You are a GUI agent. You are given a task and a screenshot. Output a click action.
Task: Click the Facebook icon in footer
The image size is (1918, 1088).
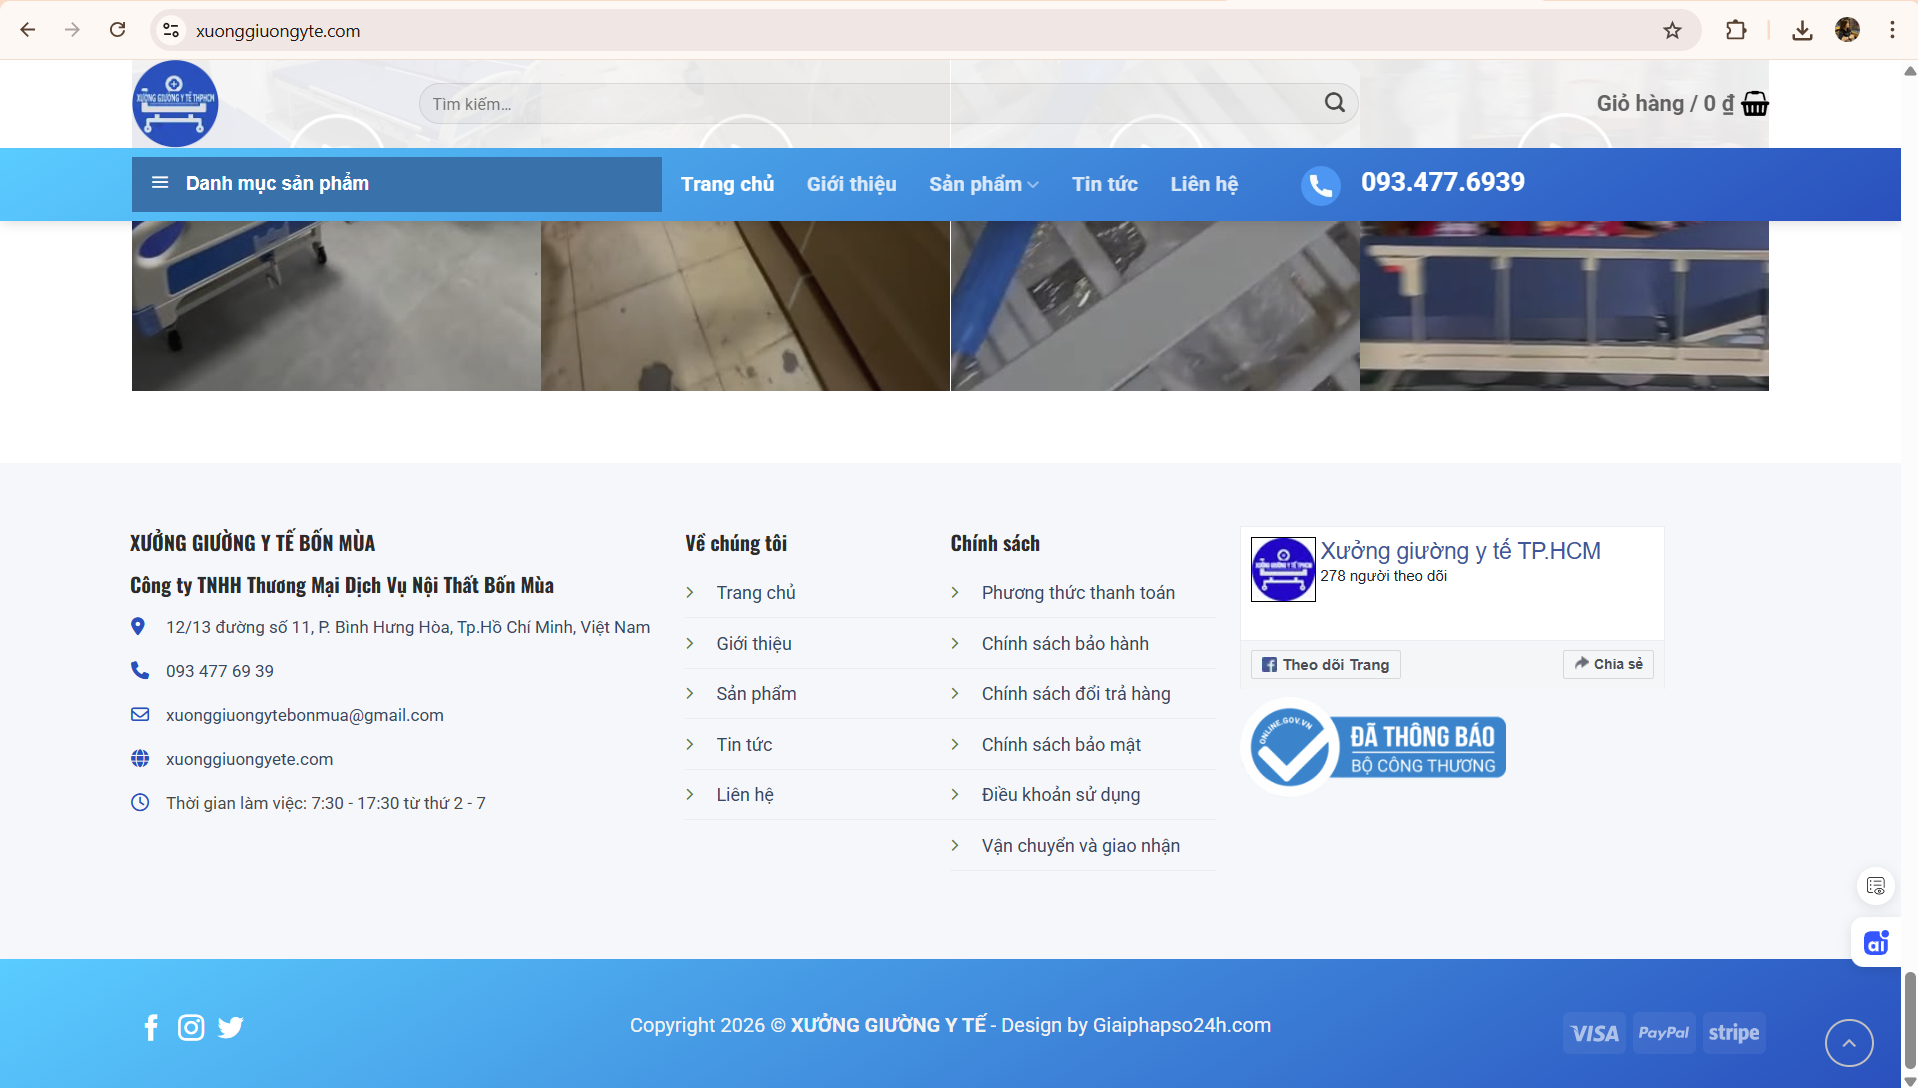[151, 1027]
